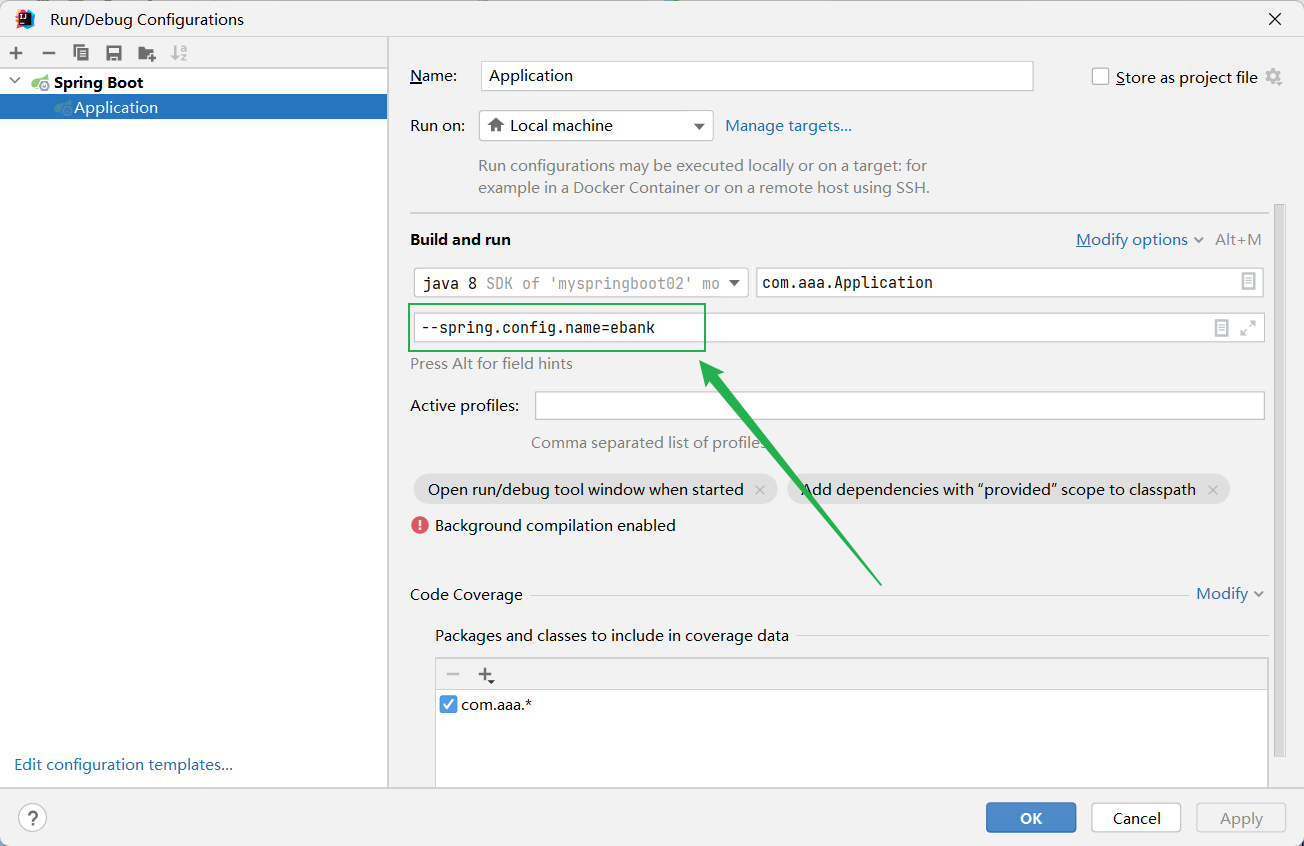Uncheck the com.aaa.* coverage checkbox
The width and height of the screenshot is (1304, 846).
448,705
